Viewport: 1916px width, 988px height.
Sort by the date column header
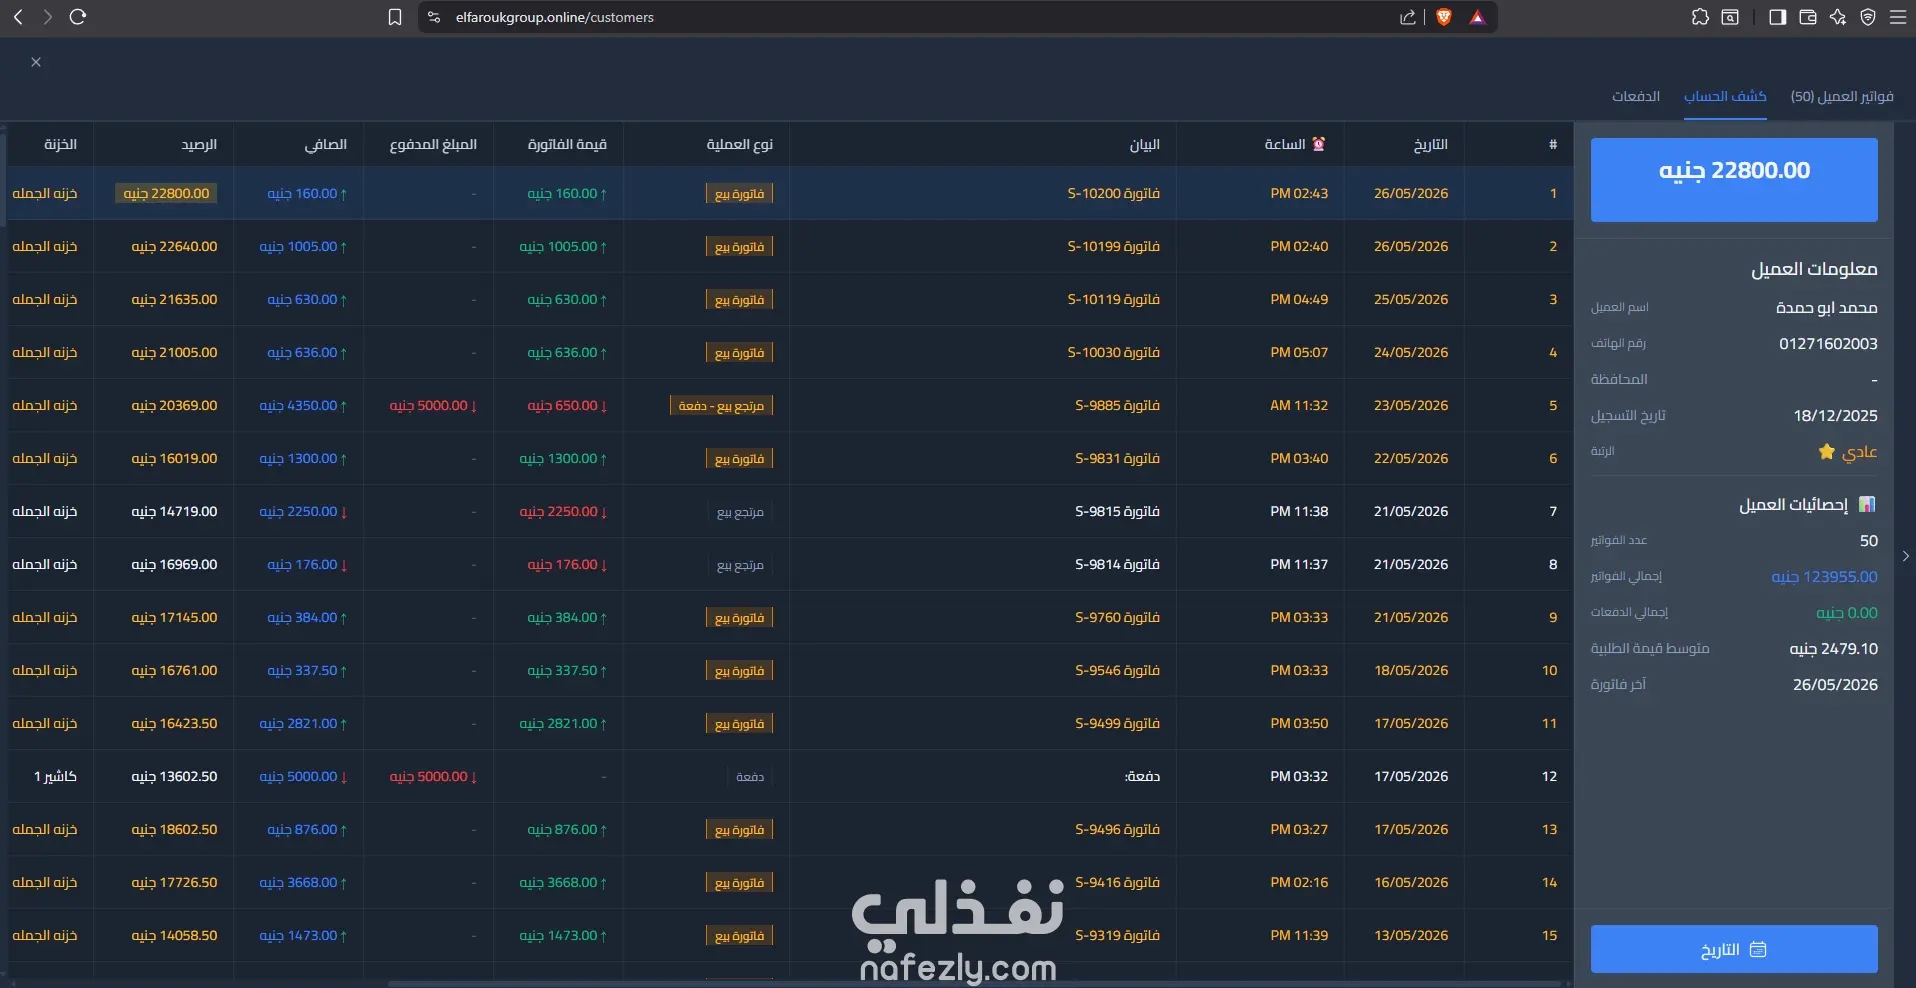(1431, 144)
